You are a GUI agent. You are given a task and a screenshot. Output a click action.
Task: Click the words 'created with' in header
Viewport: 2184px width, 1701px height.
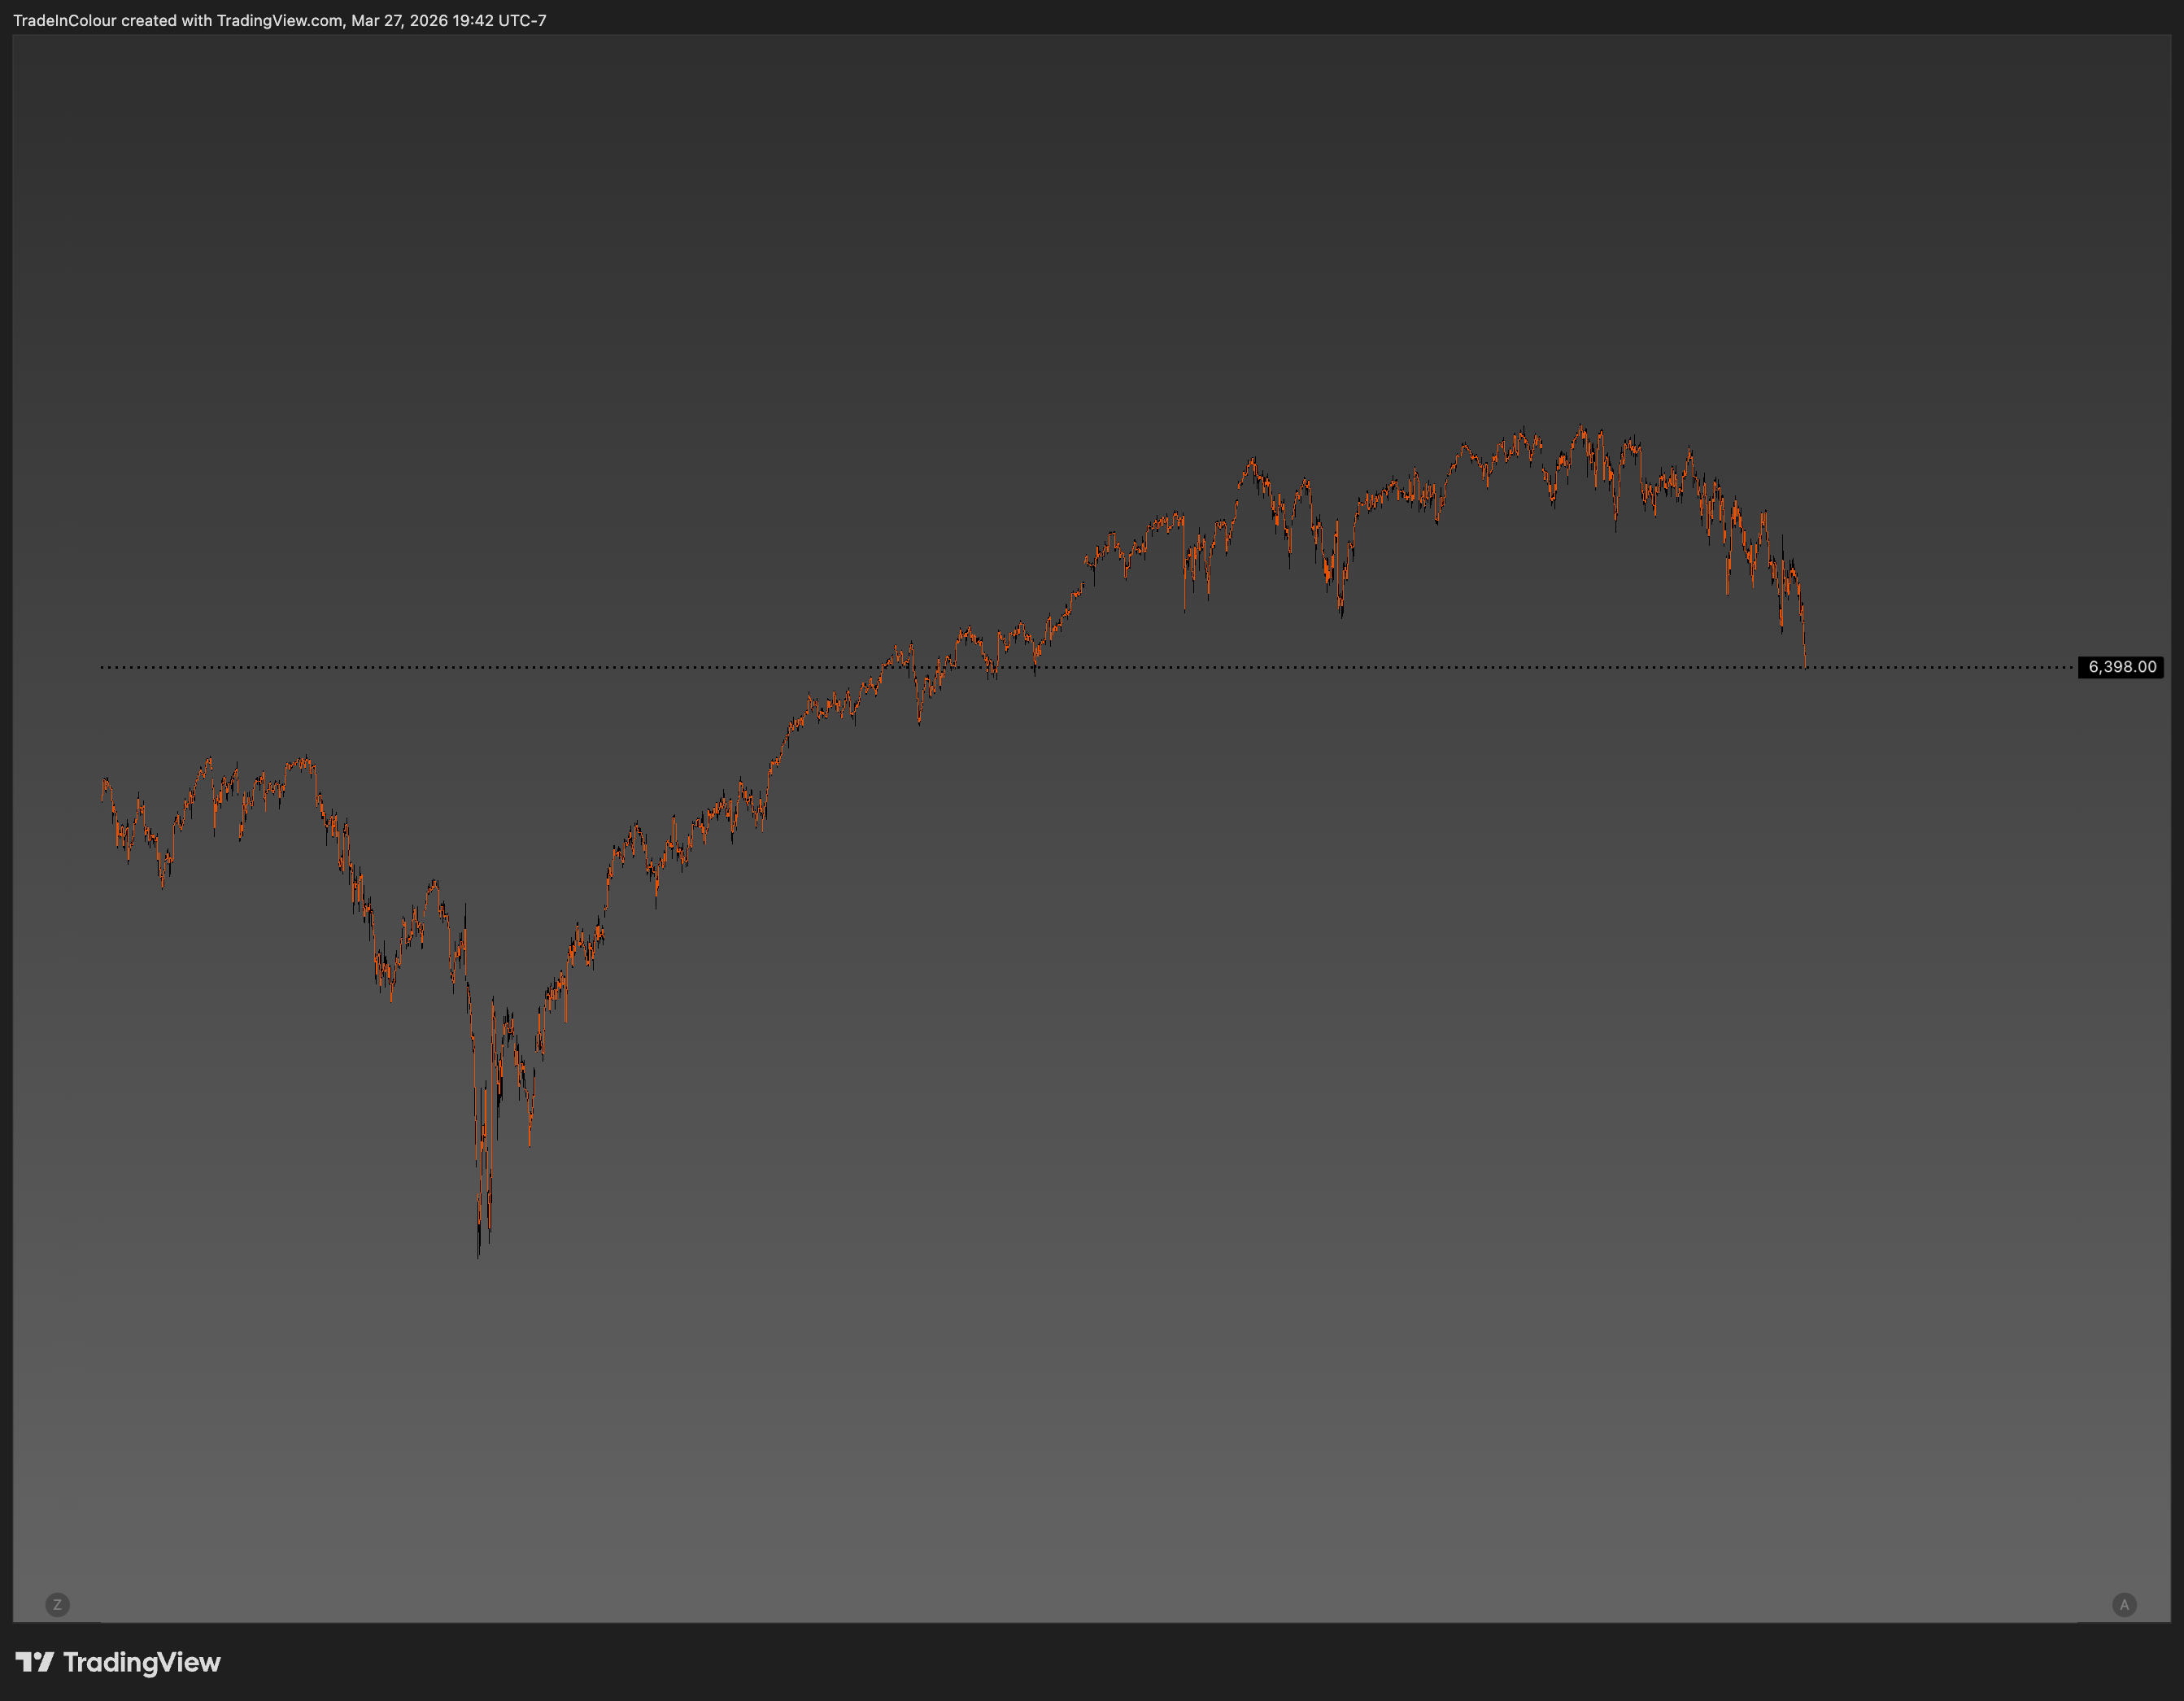tap(166, 20)
